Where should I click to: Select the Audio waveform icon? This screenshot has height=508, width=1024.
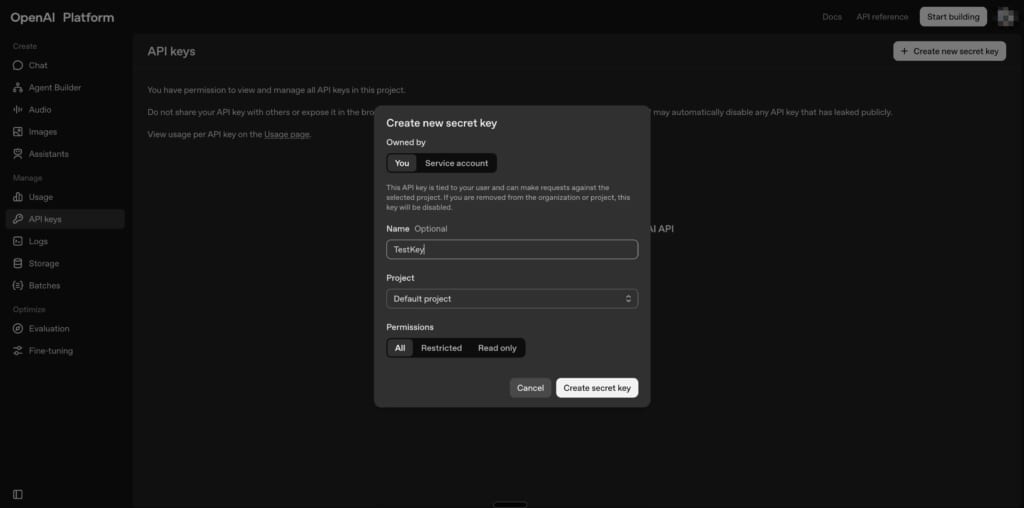click(18, 110)
